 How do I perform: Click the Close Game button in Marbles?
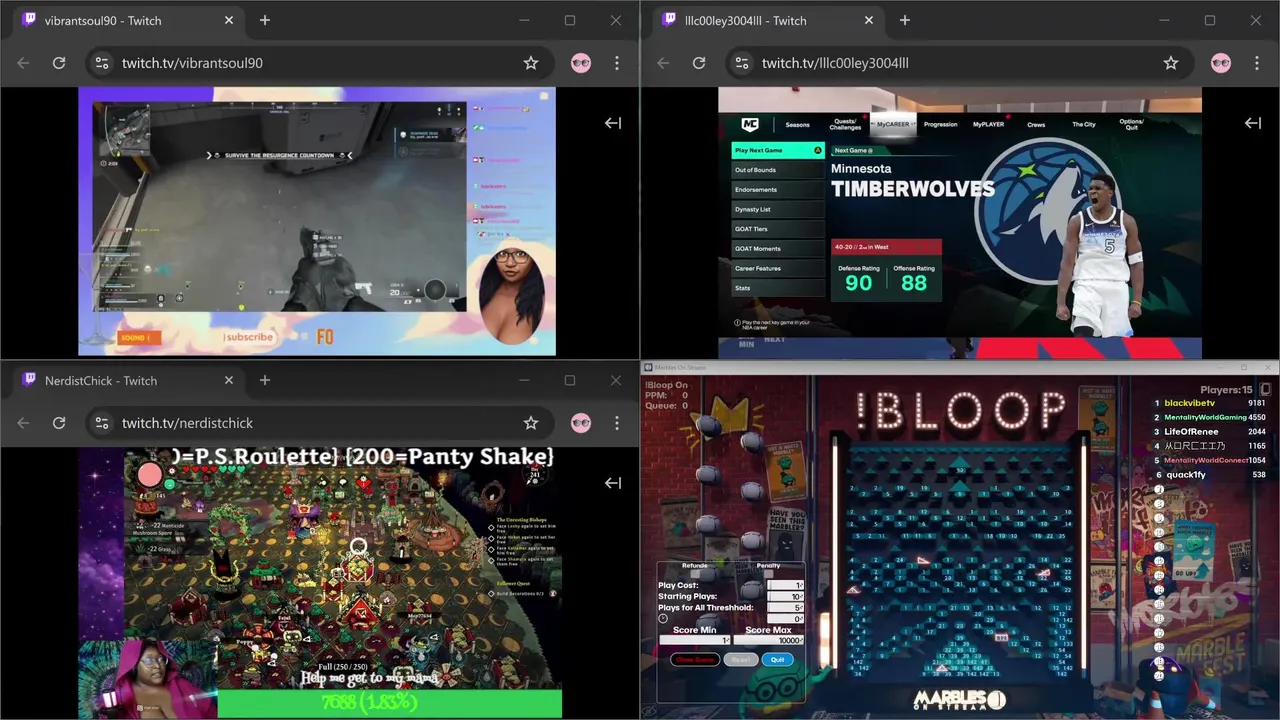pos(695,660)
